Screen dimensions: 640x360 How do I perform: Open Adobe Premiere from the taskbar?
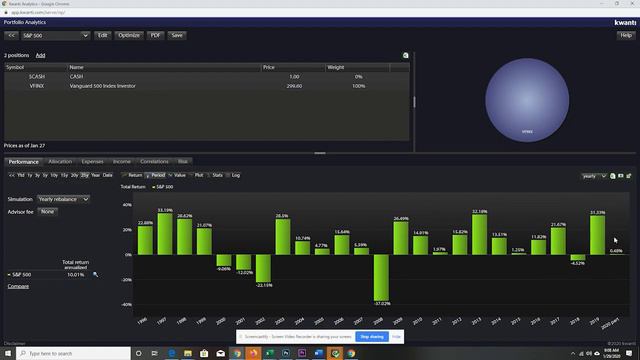coord(302,353)
